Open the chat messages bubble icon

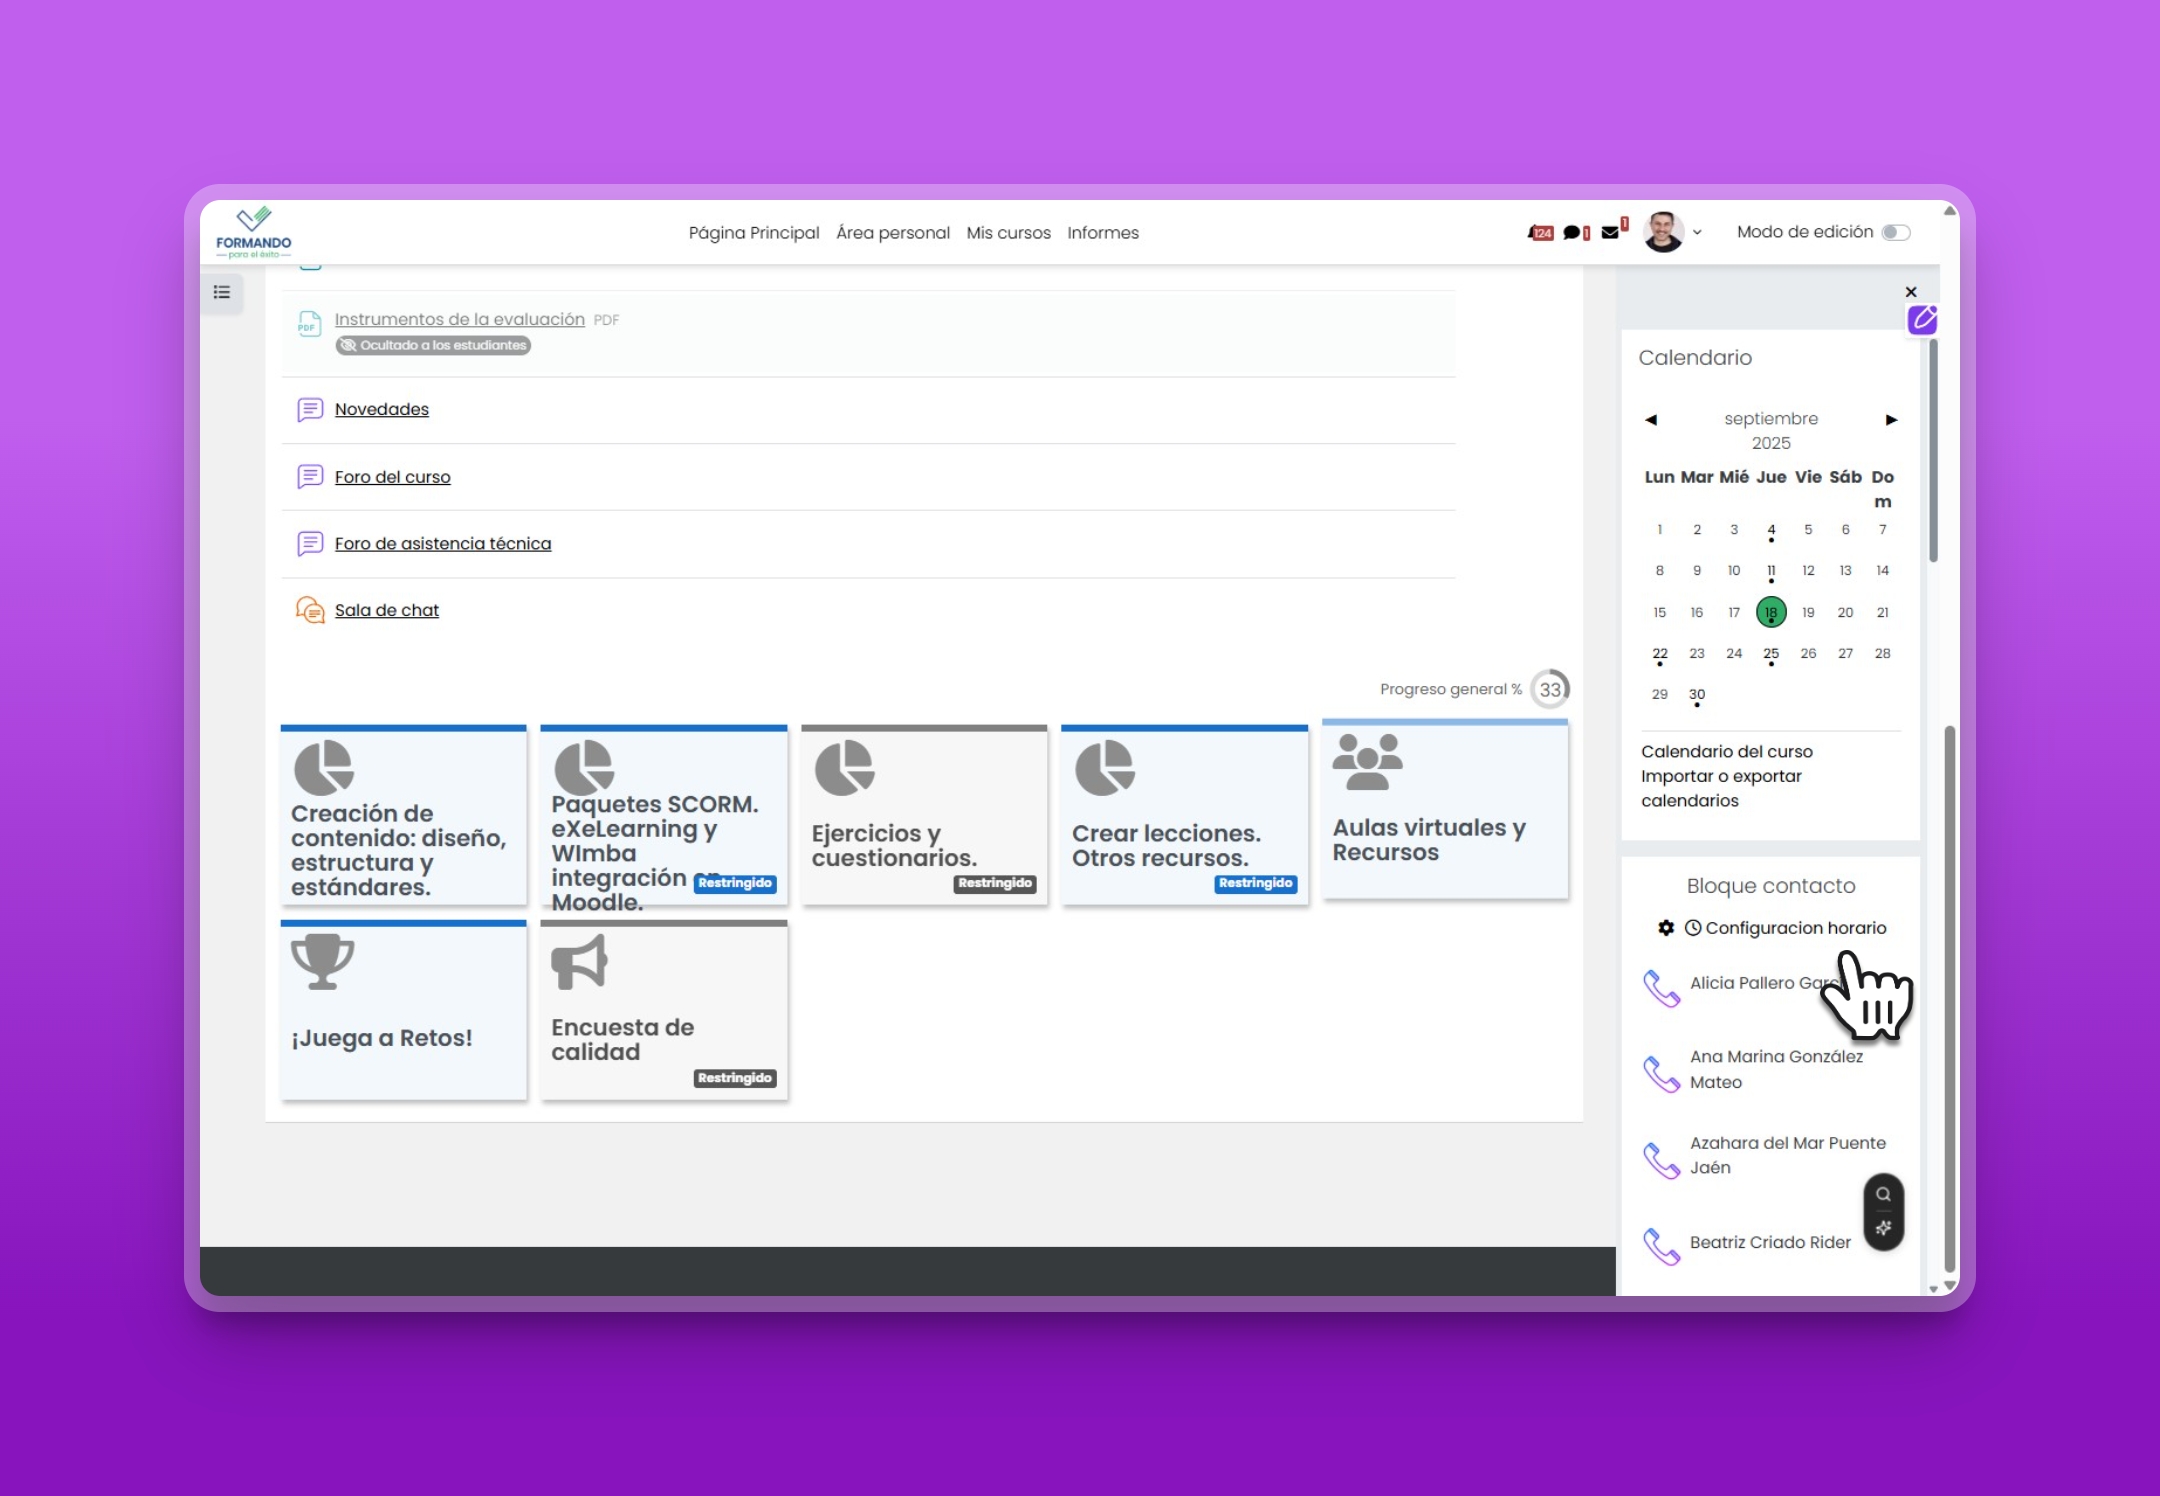(1573, 233)
